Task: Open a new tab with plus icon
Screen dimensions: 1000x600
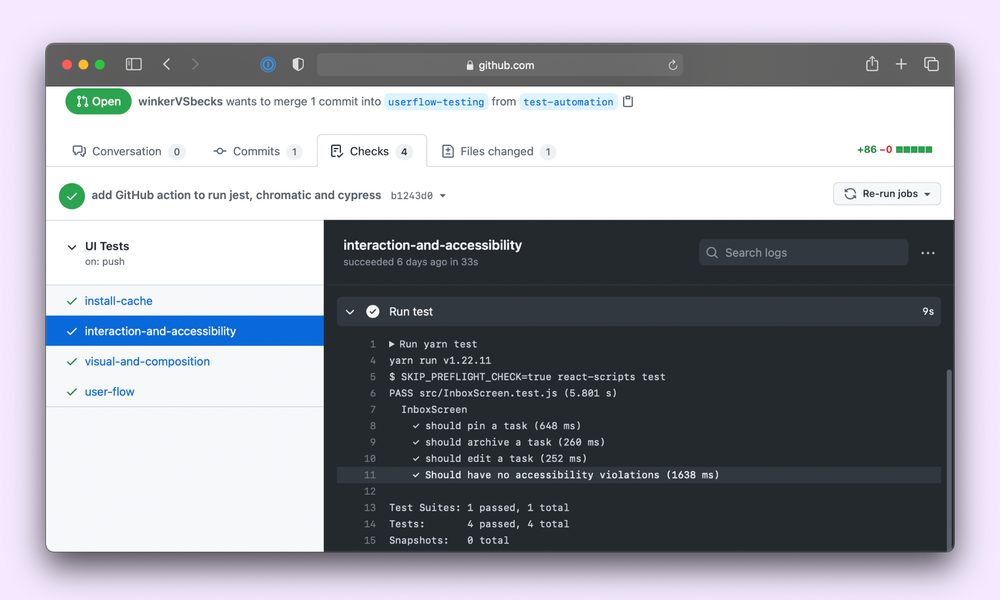Action: pos(901,64)
